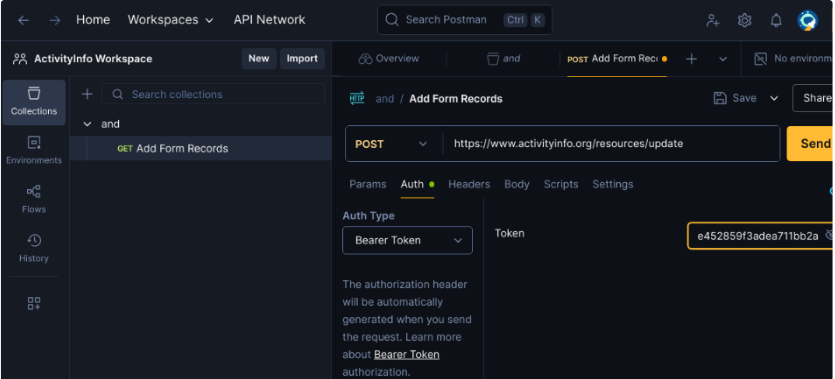The width and height of the screenshot is (835, 379).
Task: Open the Bearer Token documentation link
Action: pyautogui.click(x=407, y=355)
